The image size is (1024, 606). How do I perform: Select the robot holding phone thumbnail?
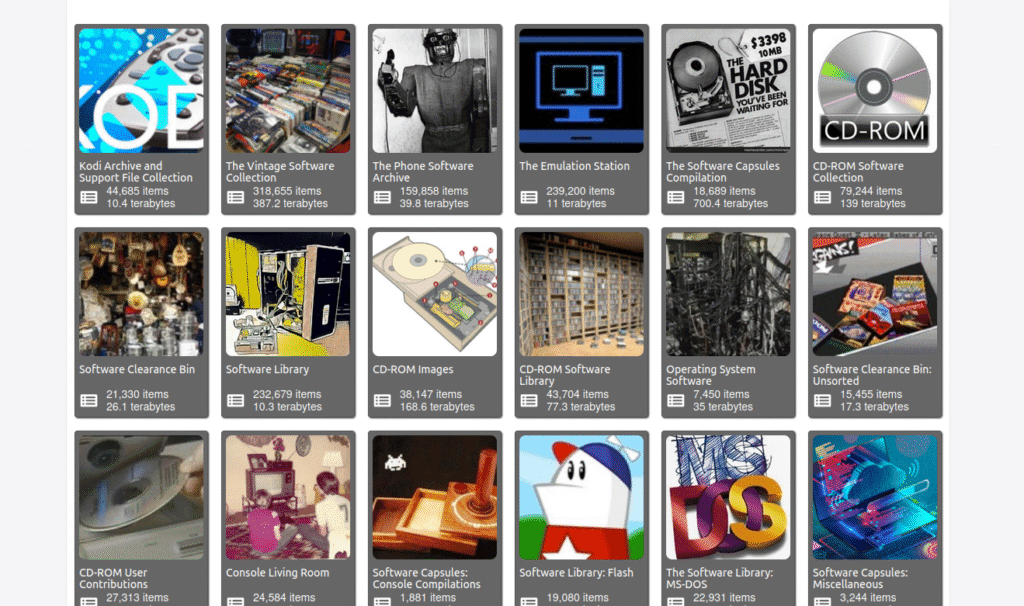click(435, 91)
